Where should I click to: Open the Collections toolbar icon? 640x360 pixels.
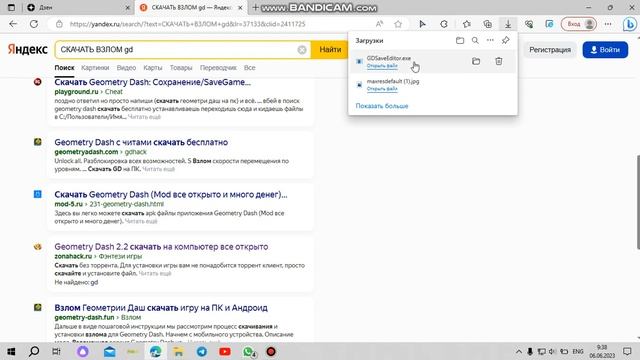point(487,24)
